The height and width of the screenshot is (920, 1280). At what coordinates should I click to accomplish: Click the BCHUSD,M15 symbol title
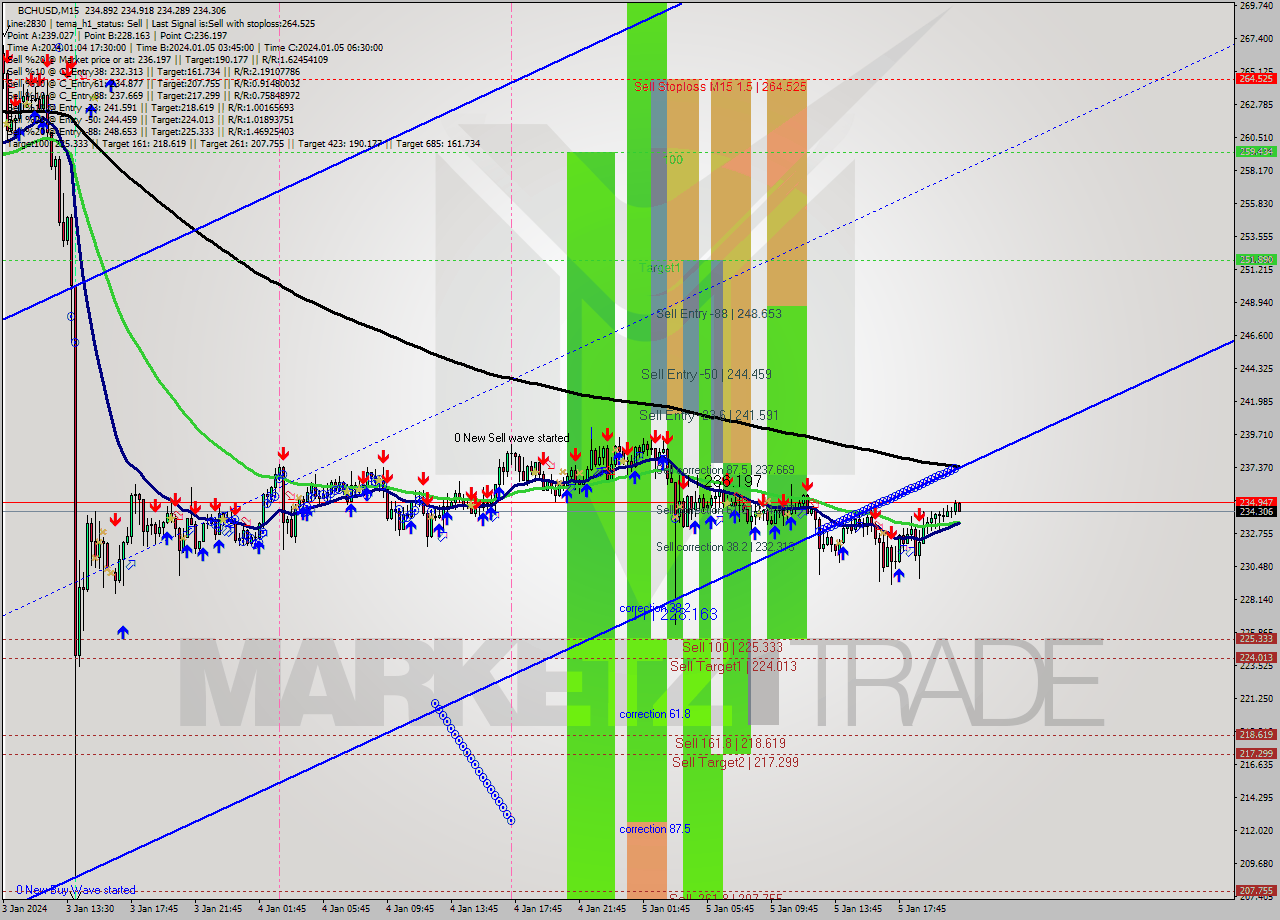pos(50,10)
